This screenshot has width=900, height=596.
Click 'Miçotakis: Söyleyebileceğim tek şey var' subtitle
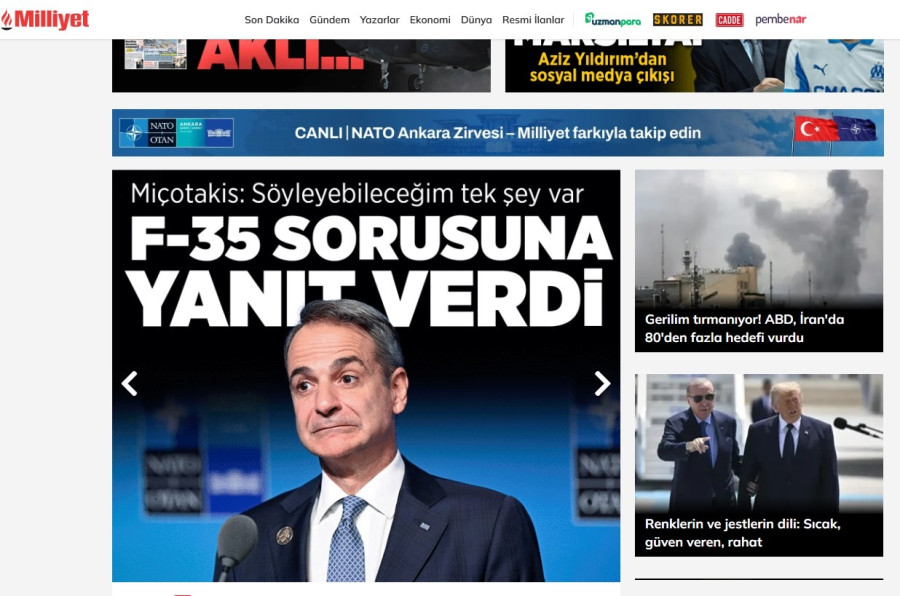pyautogui.click(x=357, y=194)
